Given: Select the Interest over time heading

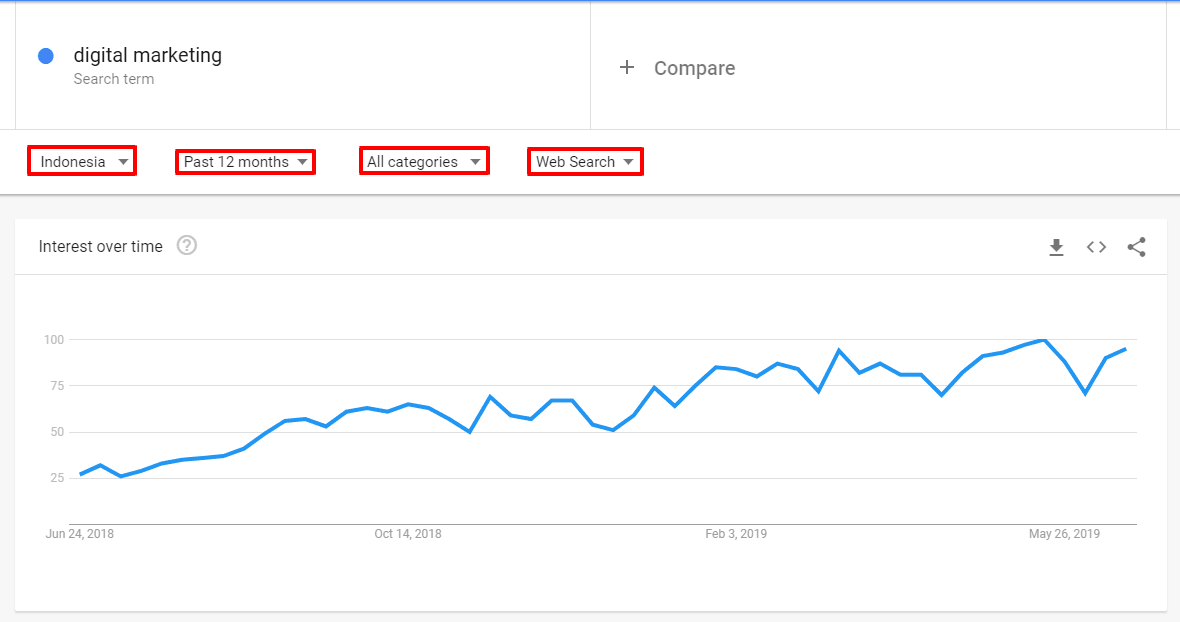Looking at the screenshot, I should coord(100,246).
